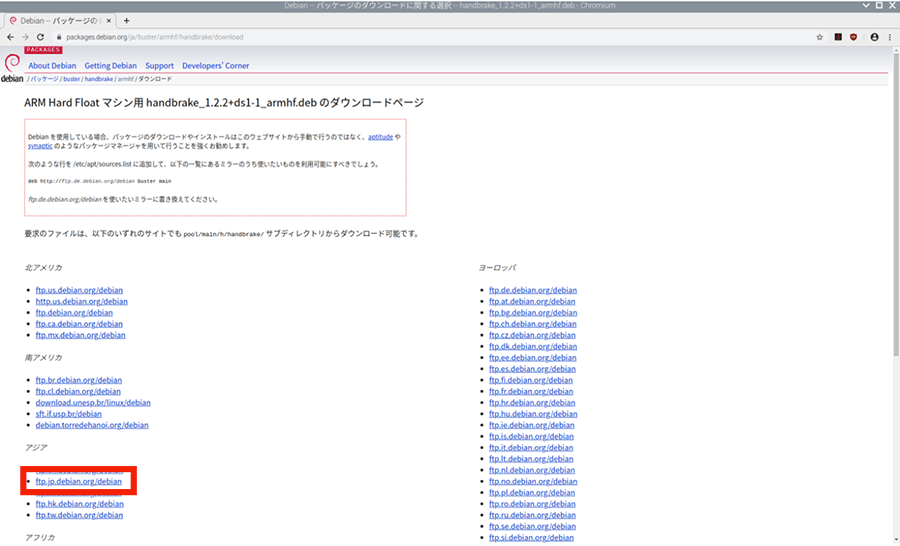Go back using the browser back arrow

[x=10, y=37]
